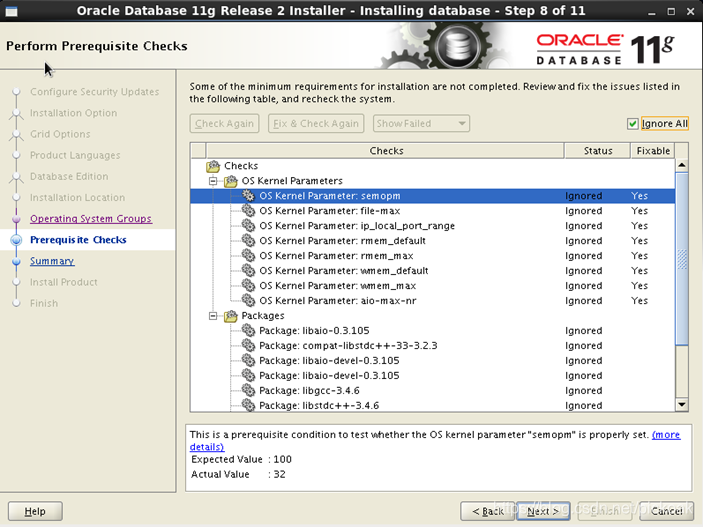Click gear icon beside file-max parameter
The image size is (703, 527).
pos(248,210)
